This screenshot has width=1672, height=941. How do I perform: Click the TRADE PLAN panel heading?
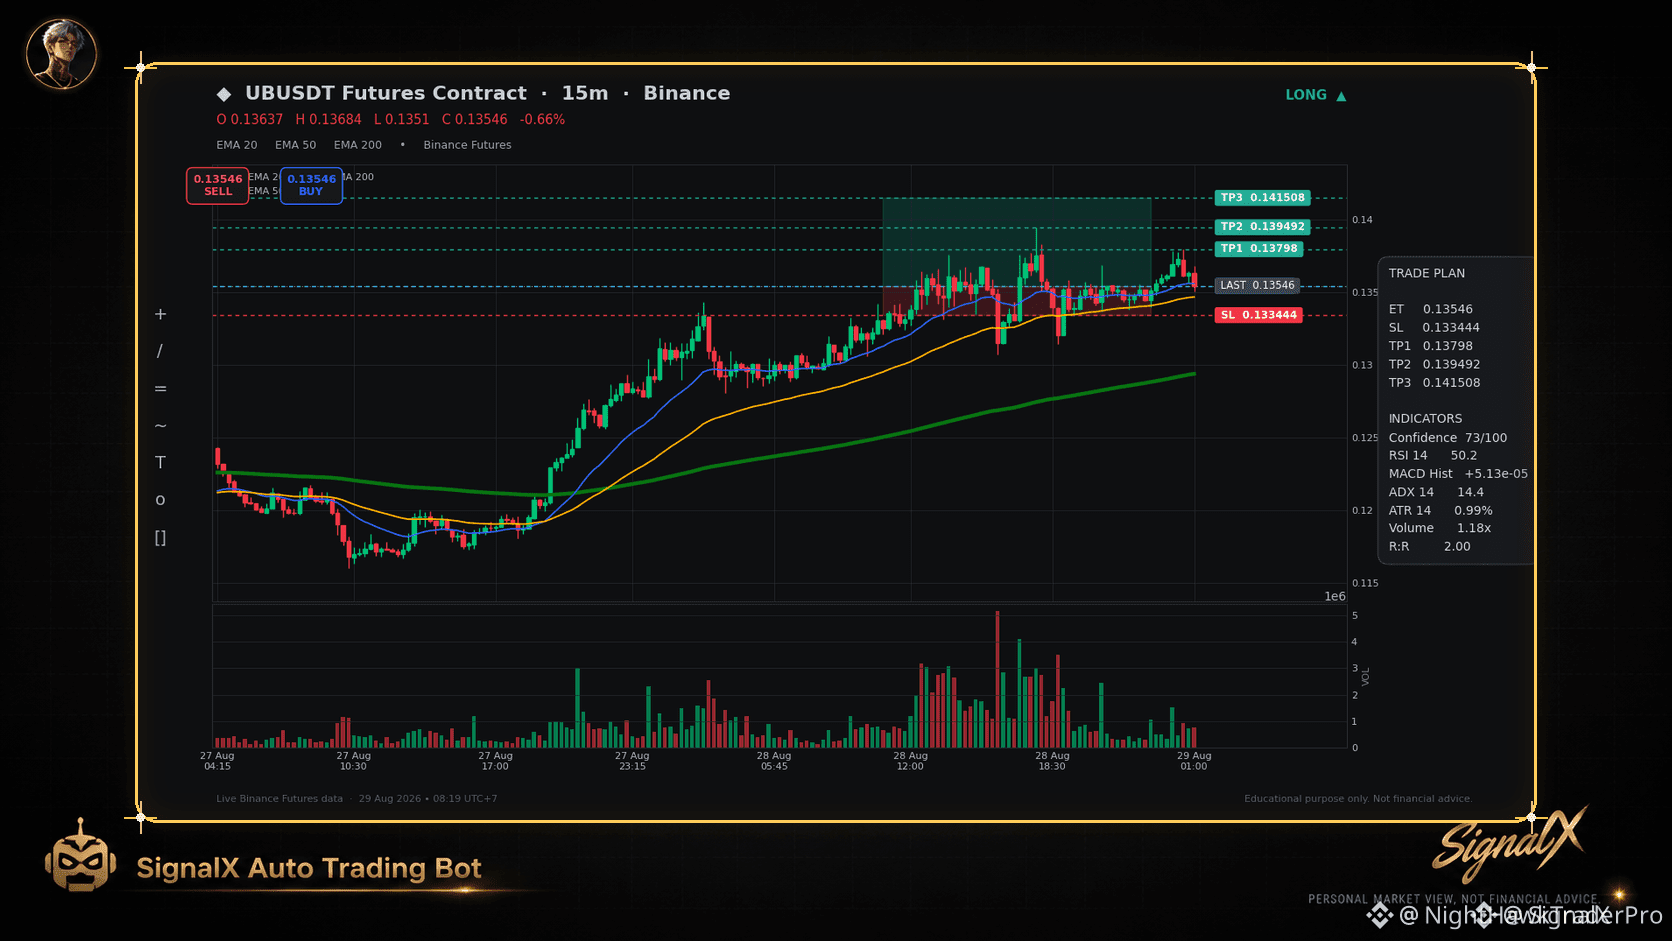pos(1427,273)
